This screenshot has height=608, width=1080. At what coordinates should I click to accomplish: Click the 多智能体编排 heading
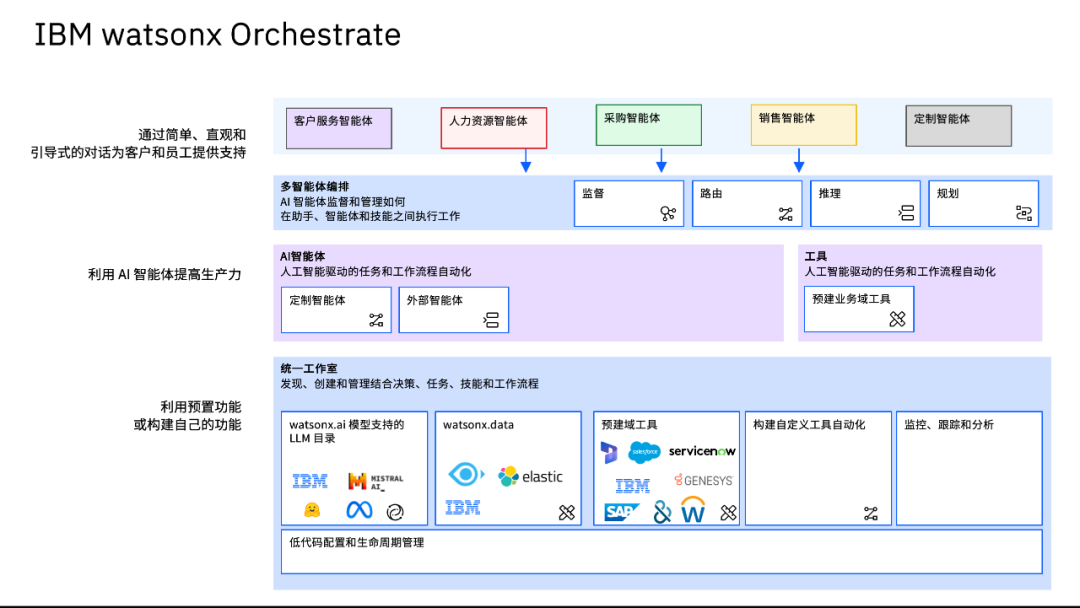click(315, 187)
